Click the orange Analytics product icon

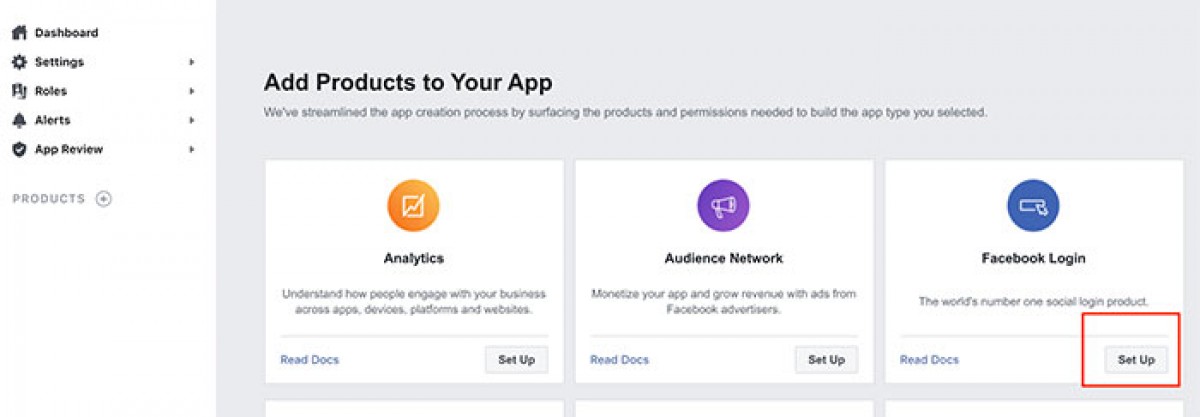(x=413, y=207)
